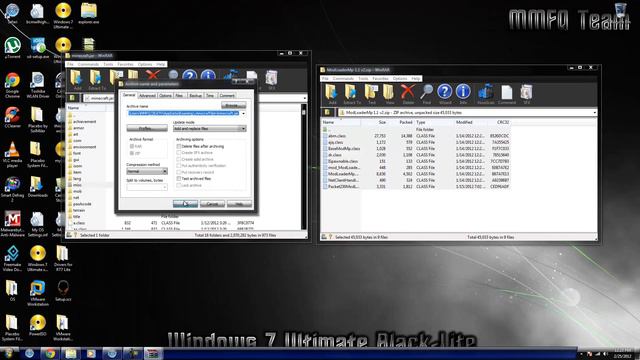The height and width of the screenshot is (360, 640).
Task: Click VirusScan icon in ModLoaderMp window
Action: (485, 93)
